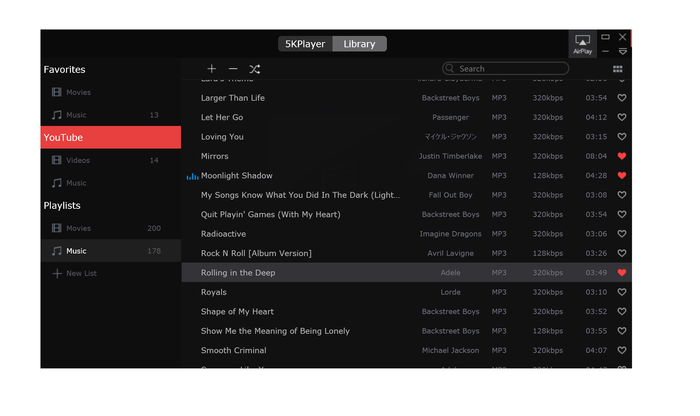The image size is (700, 416).
Task: Click the plus icon beside New List
Action: [x=57, y=273]
